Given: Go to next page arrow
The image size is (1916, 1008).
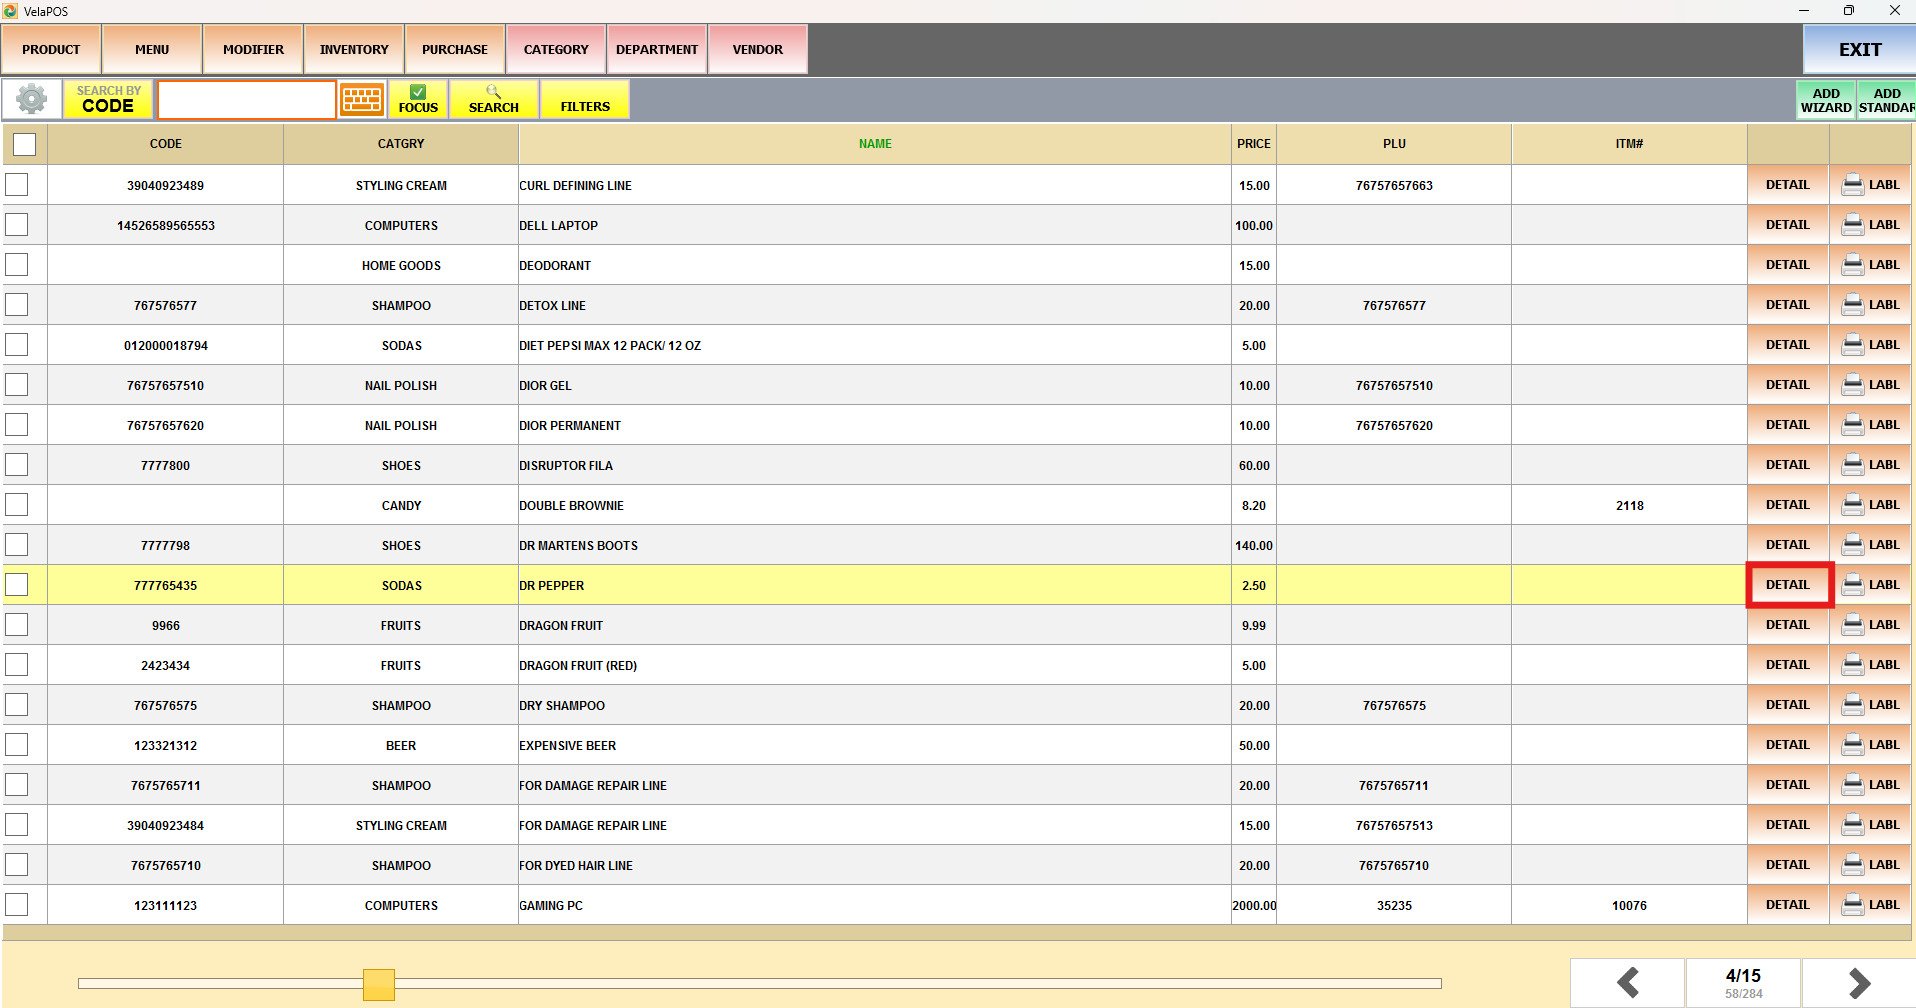Looking at the screenshot, I should pos(1858,983).
